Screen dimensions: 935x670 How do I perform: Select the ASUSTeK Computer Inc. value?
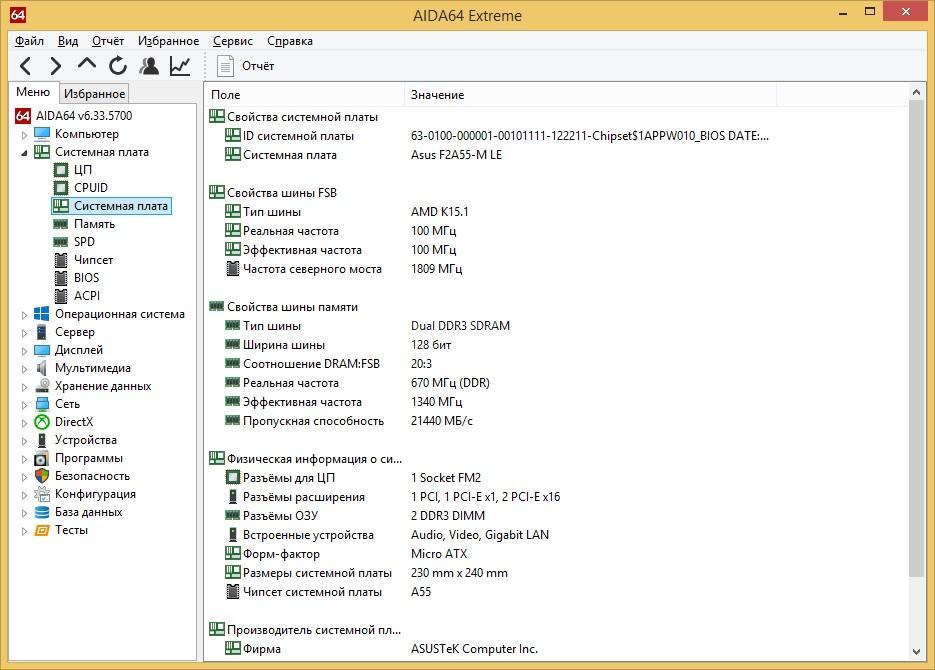pyautogui.click(x=474, y=649)
